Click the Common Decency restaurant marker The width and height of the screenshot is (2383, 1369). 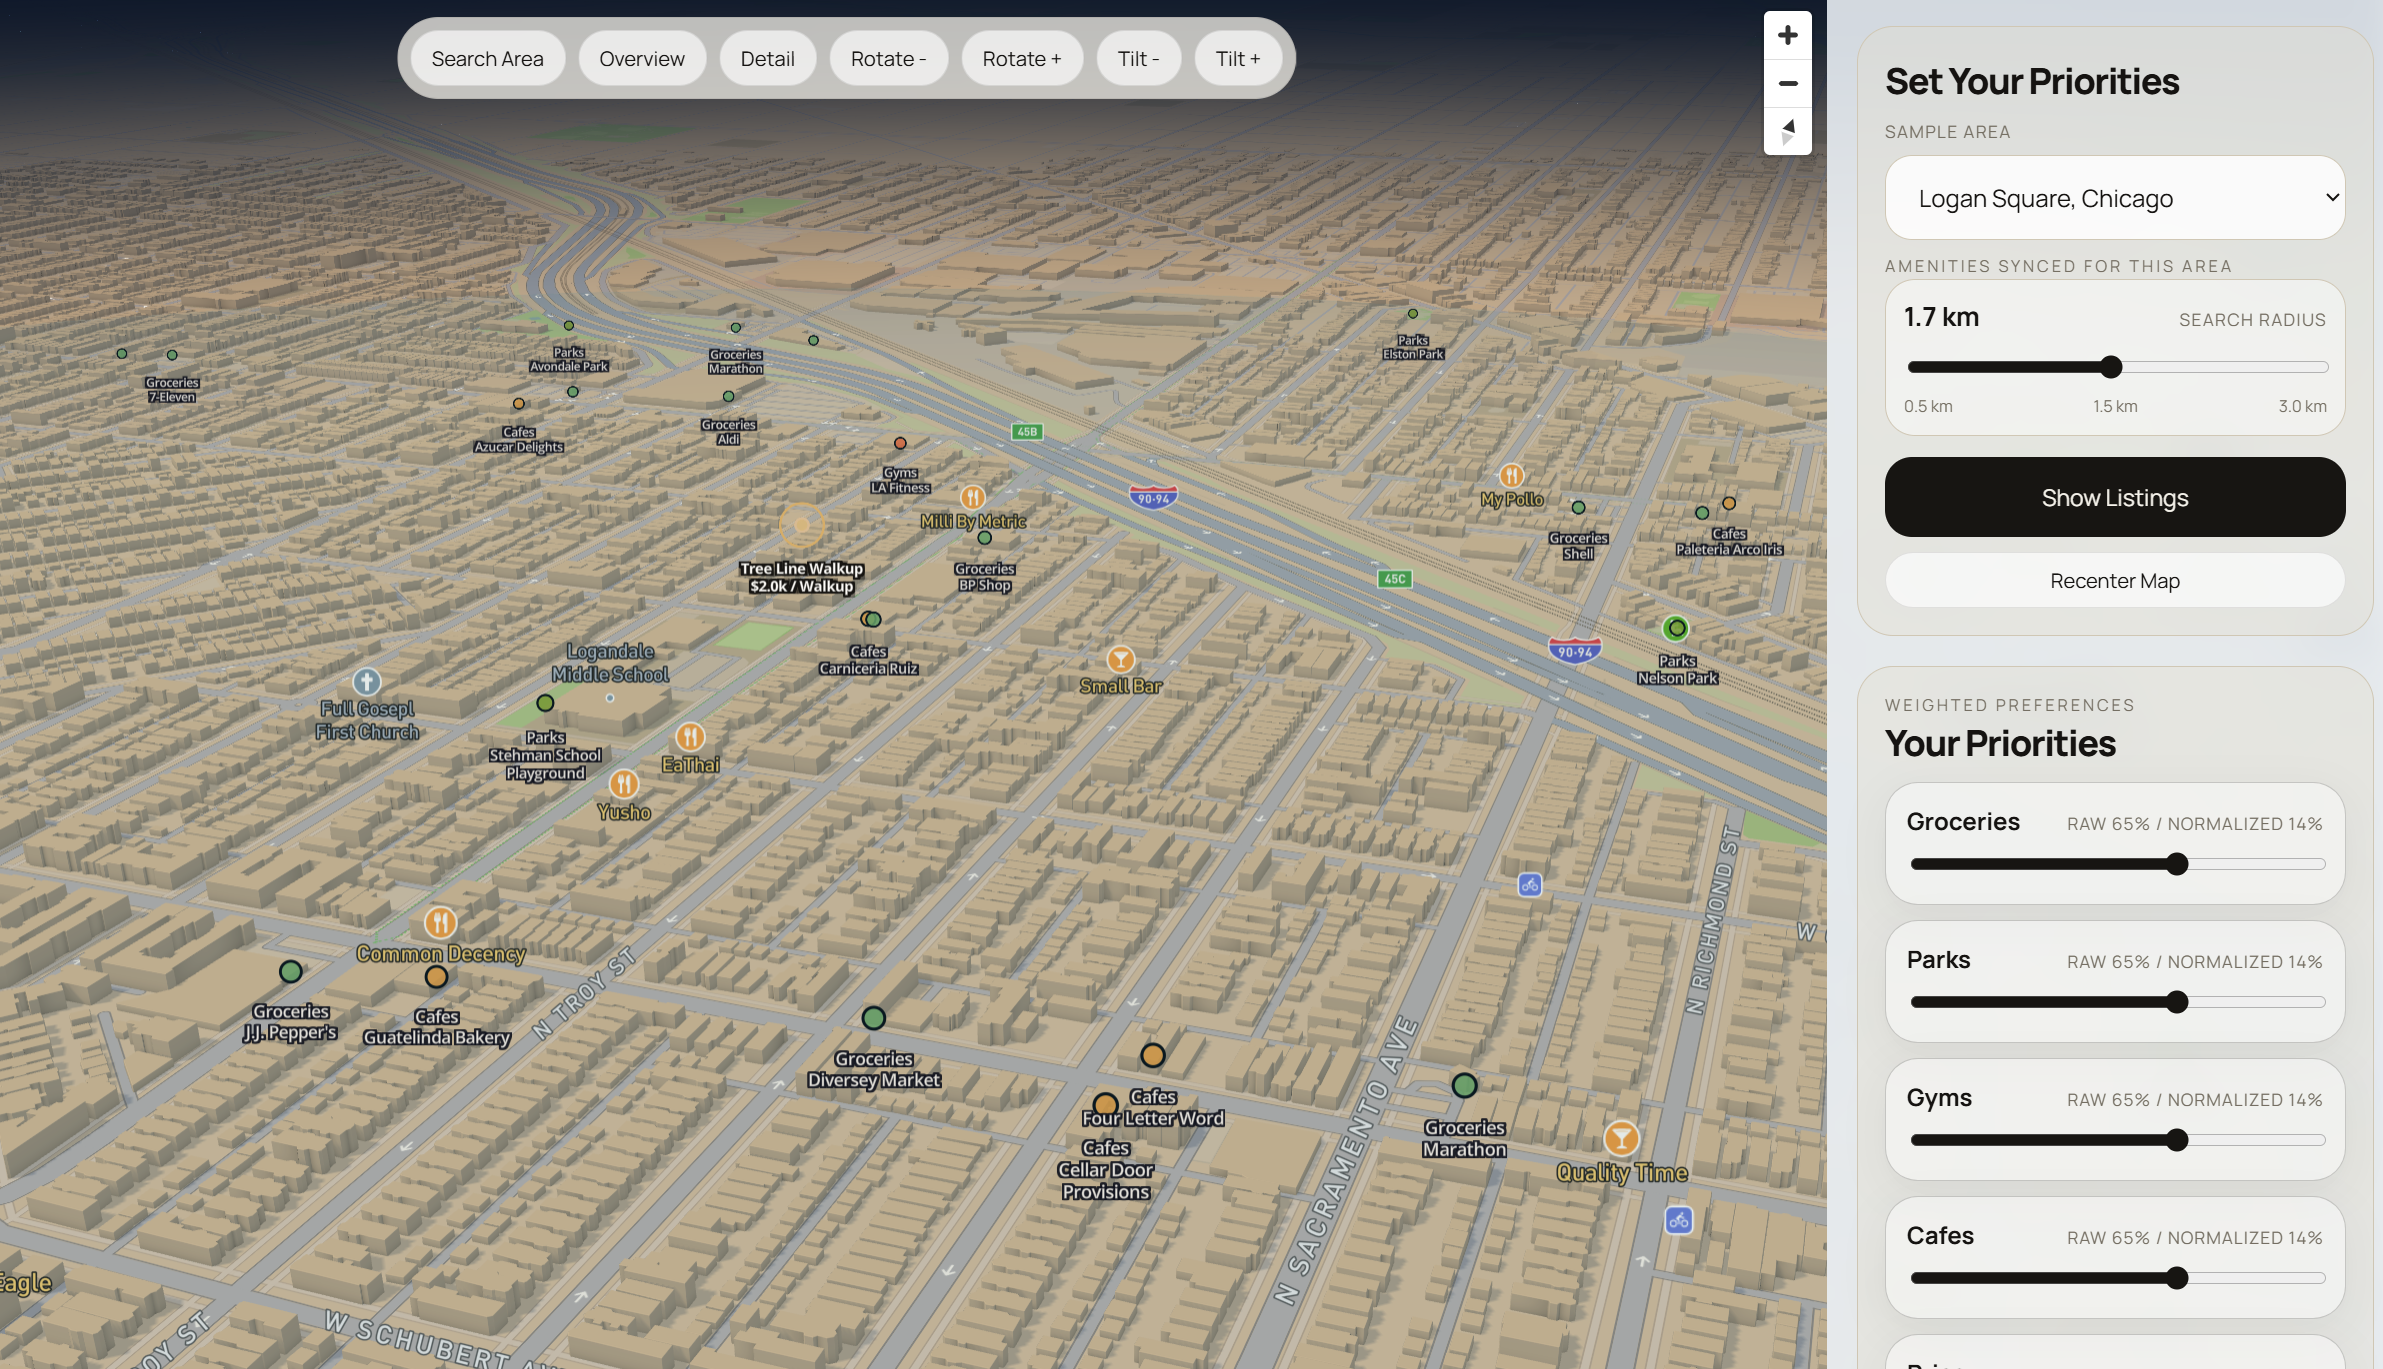click(x=440, y=922)
